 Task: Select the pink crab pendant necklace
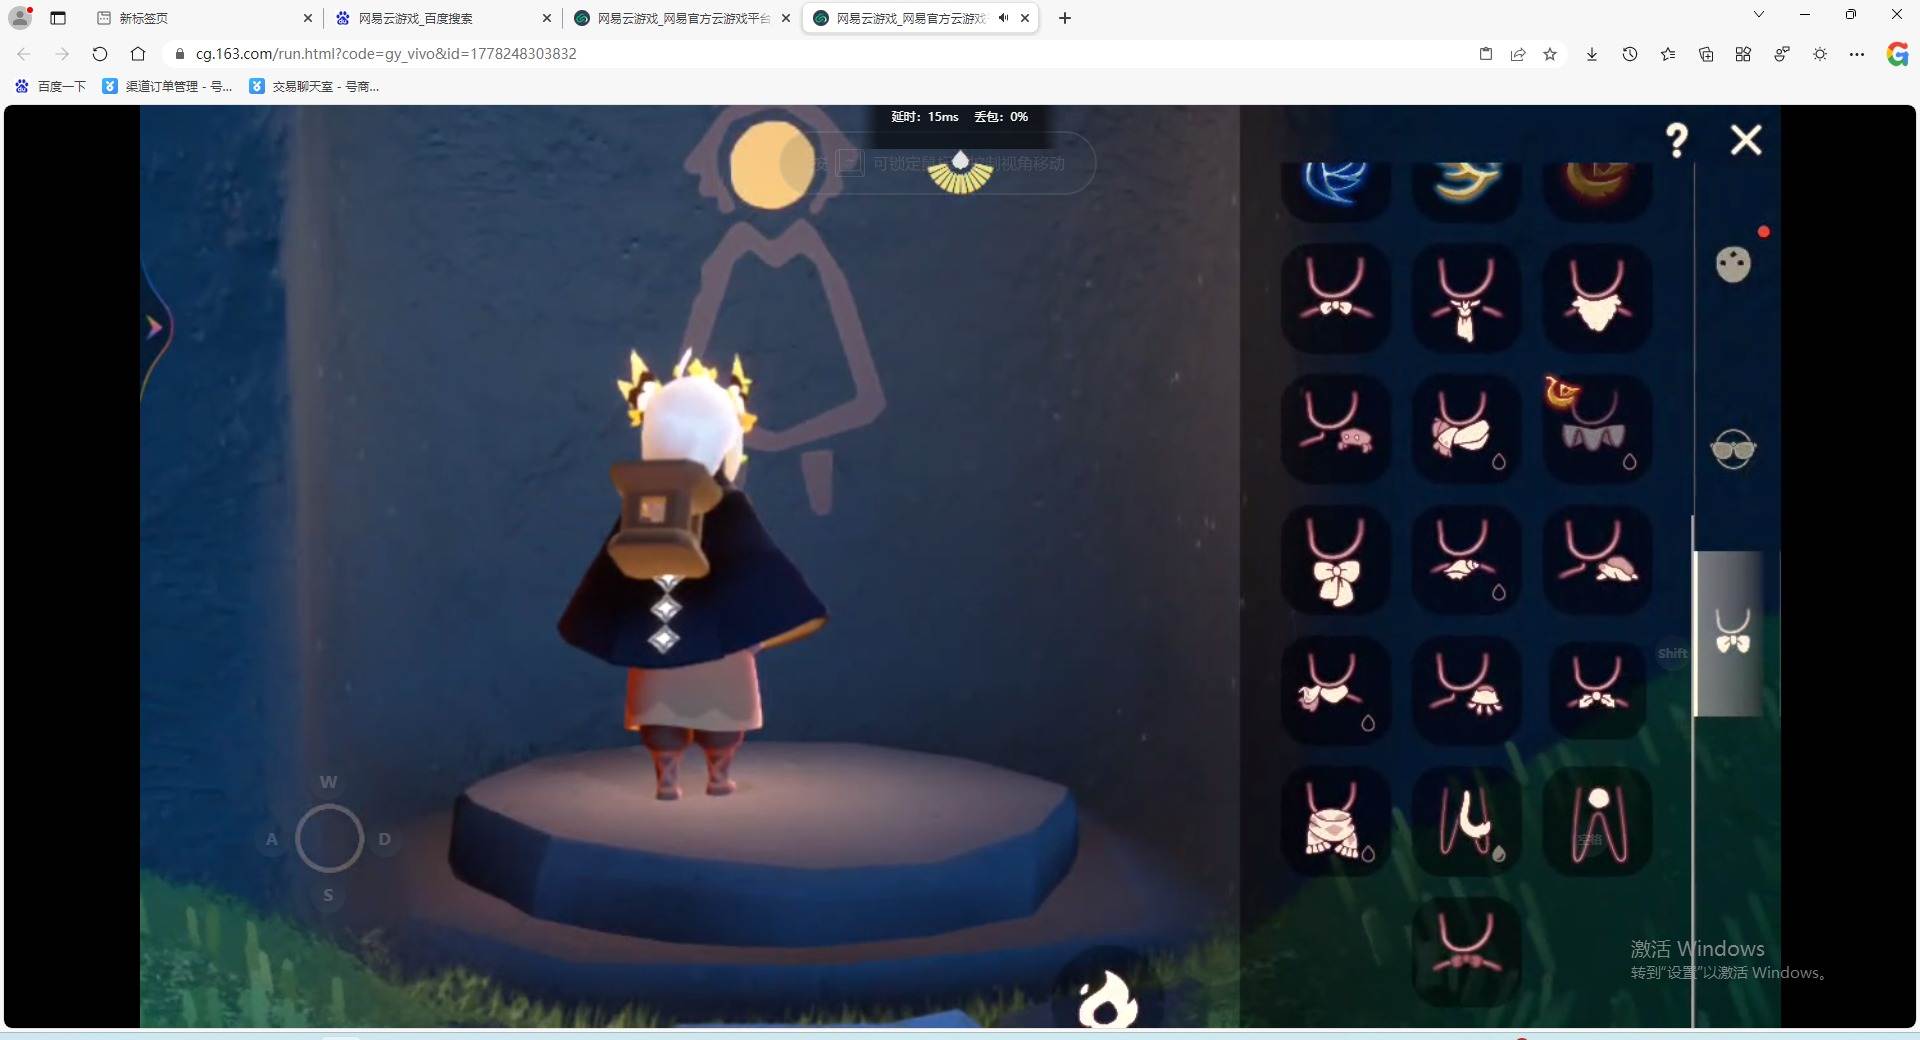tap(1336, 428)
